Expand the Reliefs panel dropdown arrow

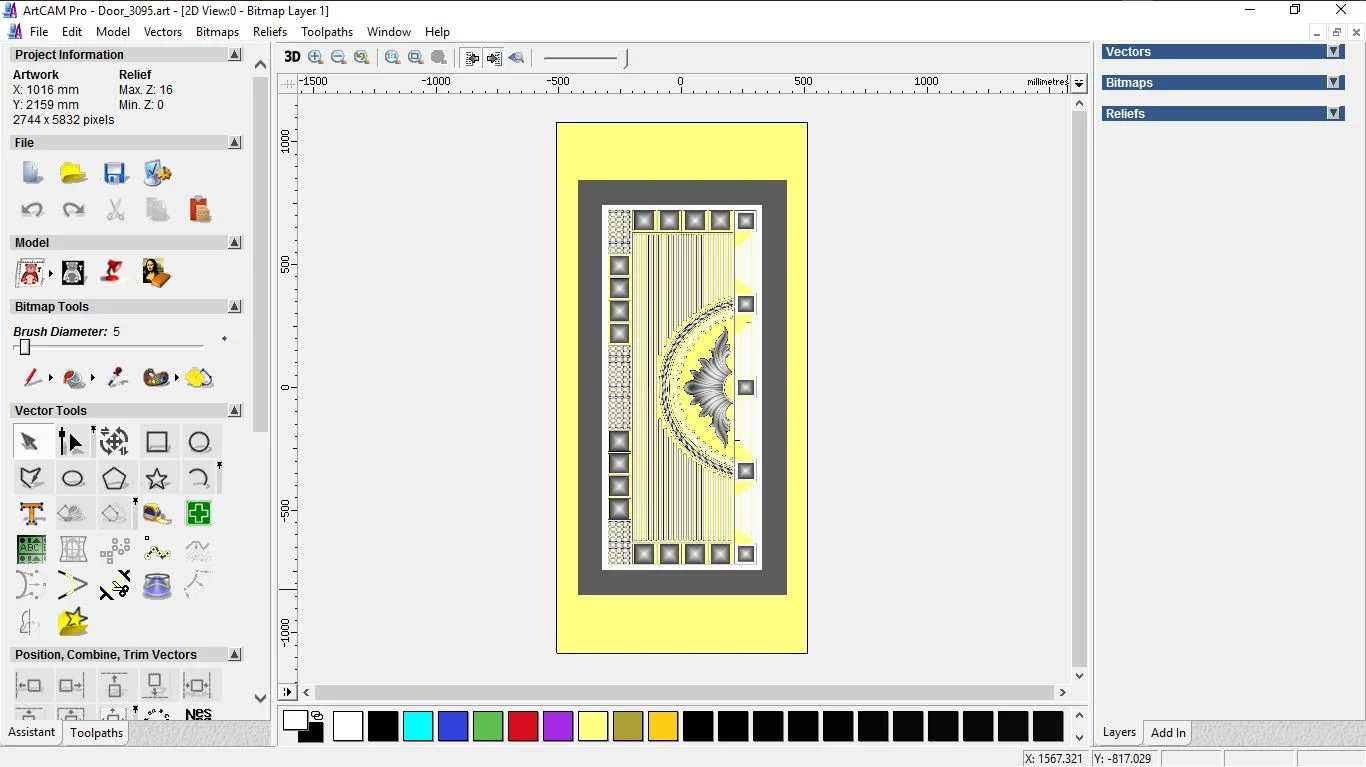[1333, 114]
